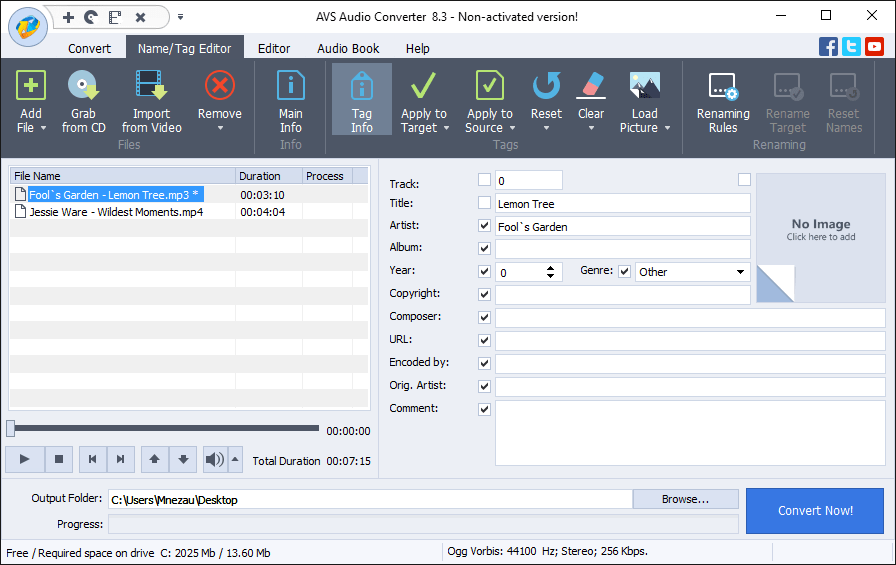Open Grab from CD tool
896x565 pixels.
tap(83, 86)
